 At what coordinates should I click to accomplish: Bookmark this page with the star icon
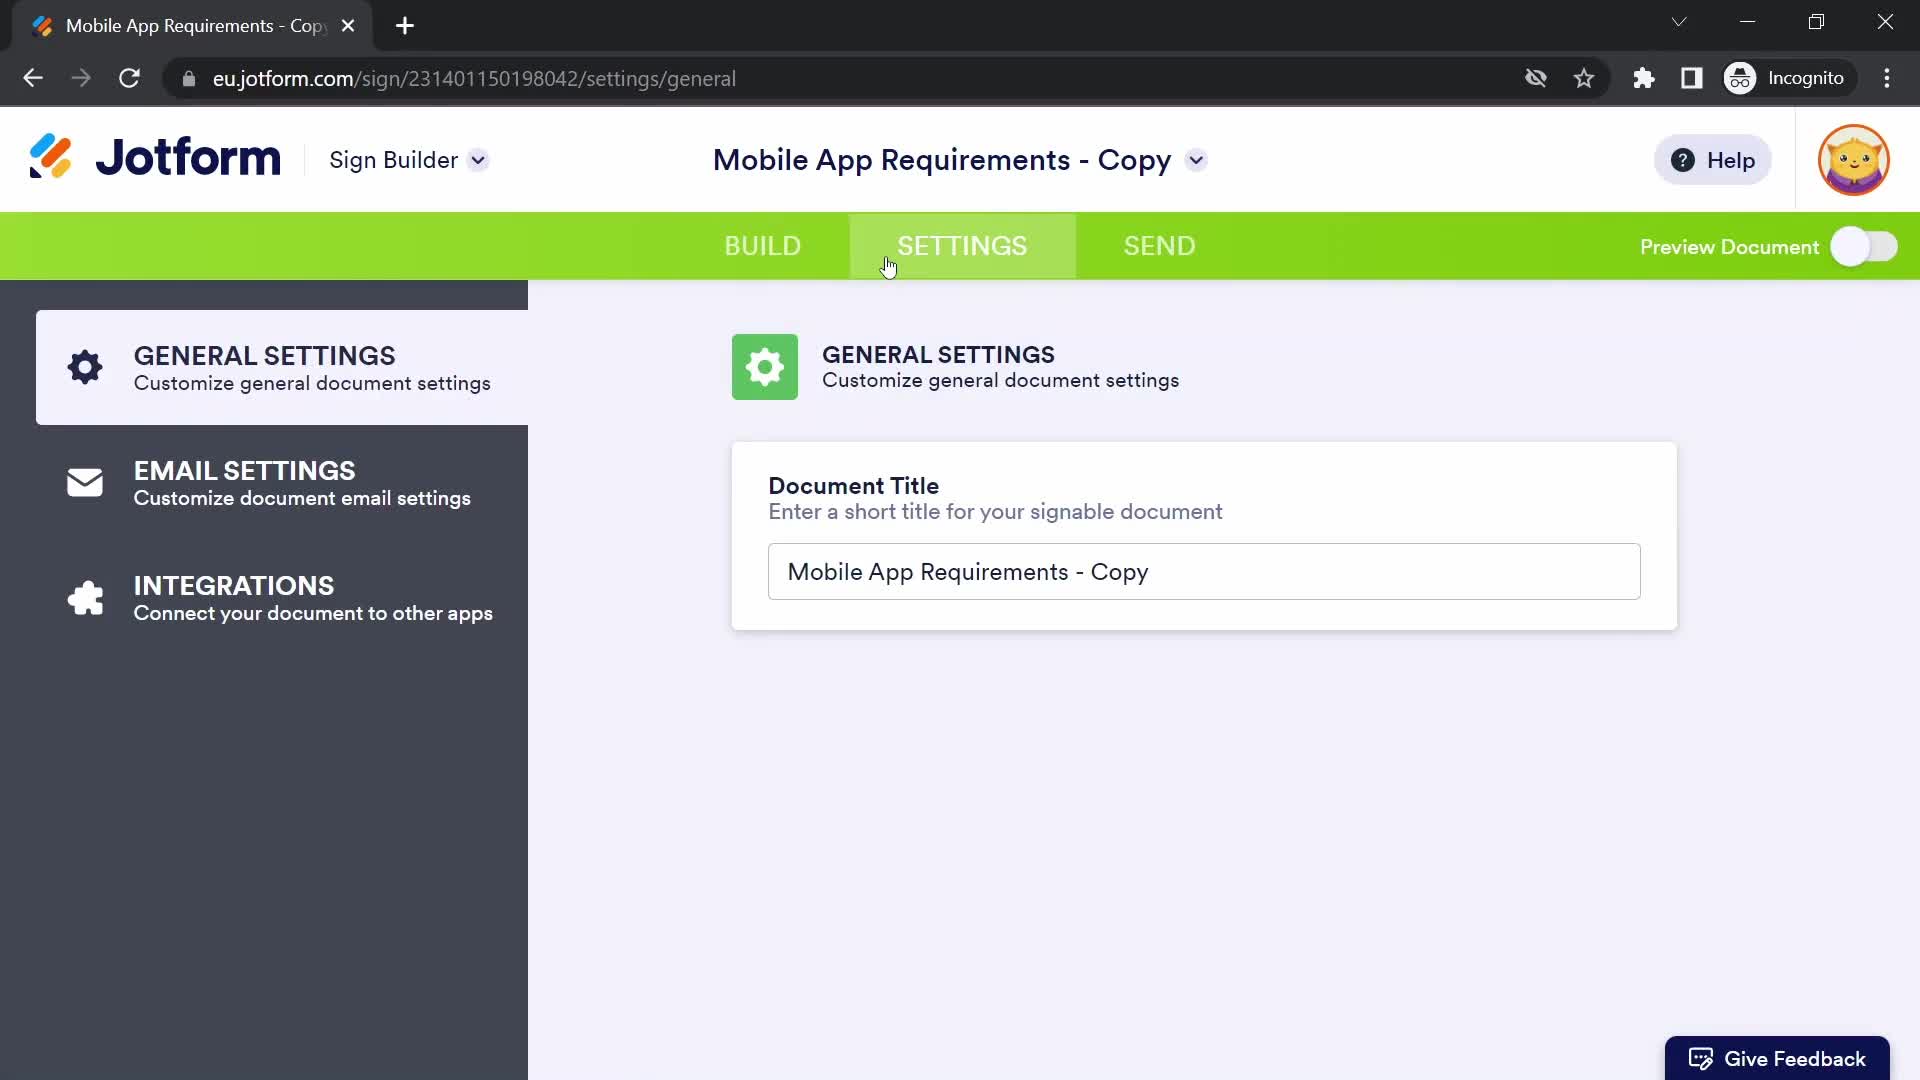click(1584, 78)
